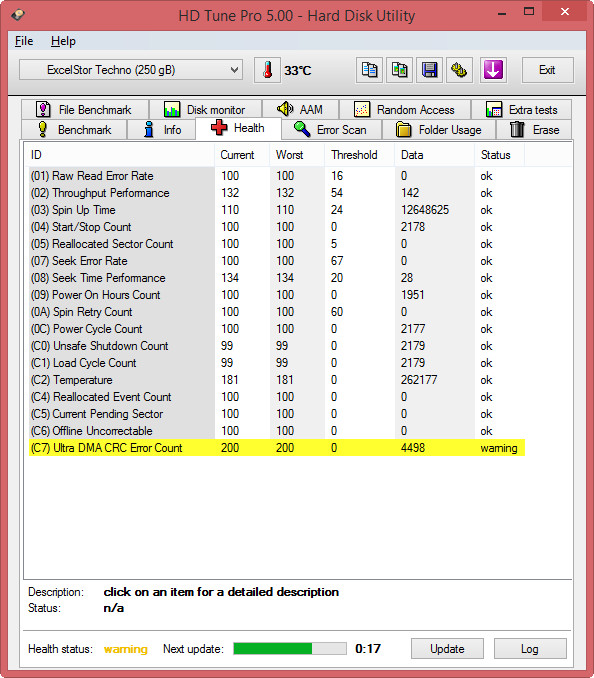The height and width of the screenshot is (678, 594).
Task: Copy text to clipboard toolbar icon
Action: coord(369,70)
